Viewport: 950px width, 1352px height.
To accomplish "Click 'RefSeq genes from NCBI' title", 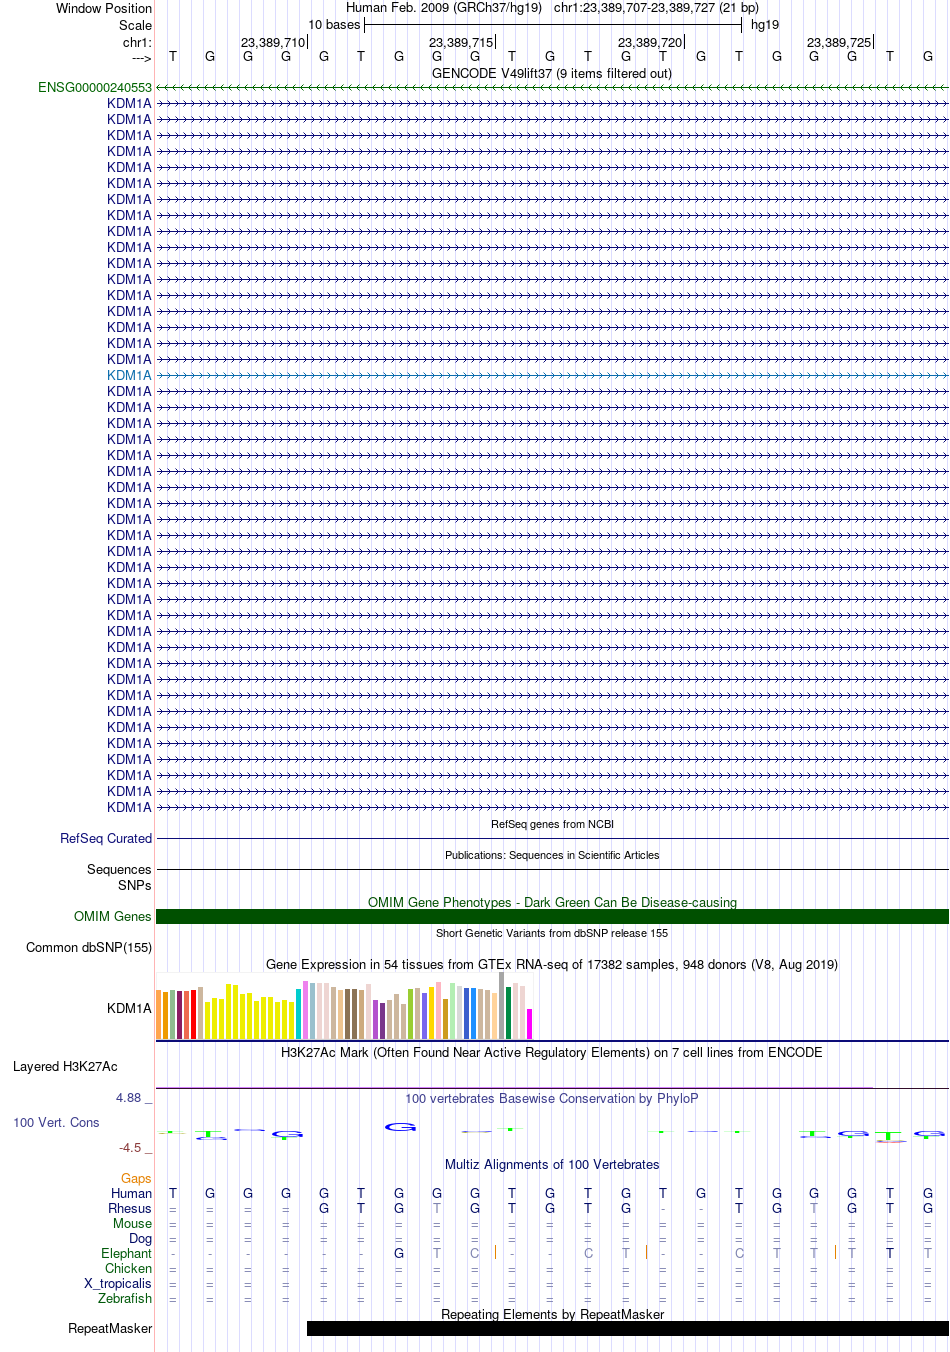I will coord(552,825).
